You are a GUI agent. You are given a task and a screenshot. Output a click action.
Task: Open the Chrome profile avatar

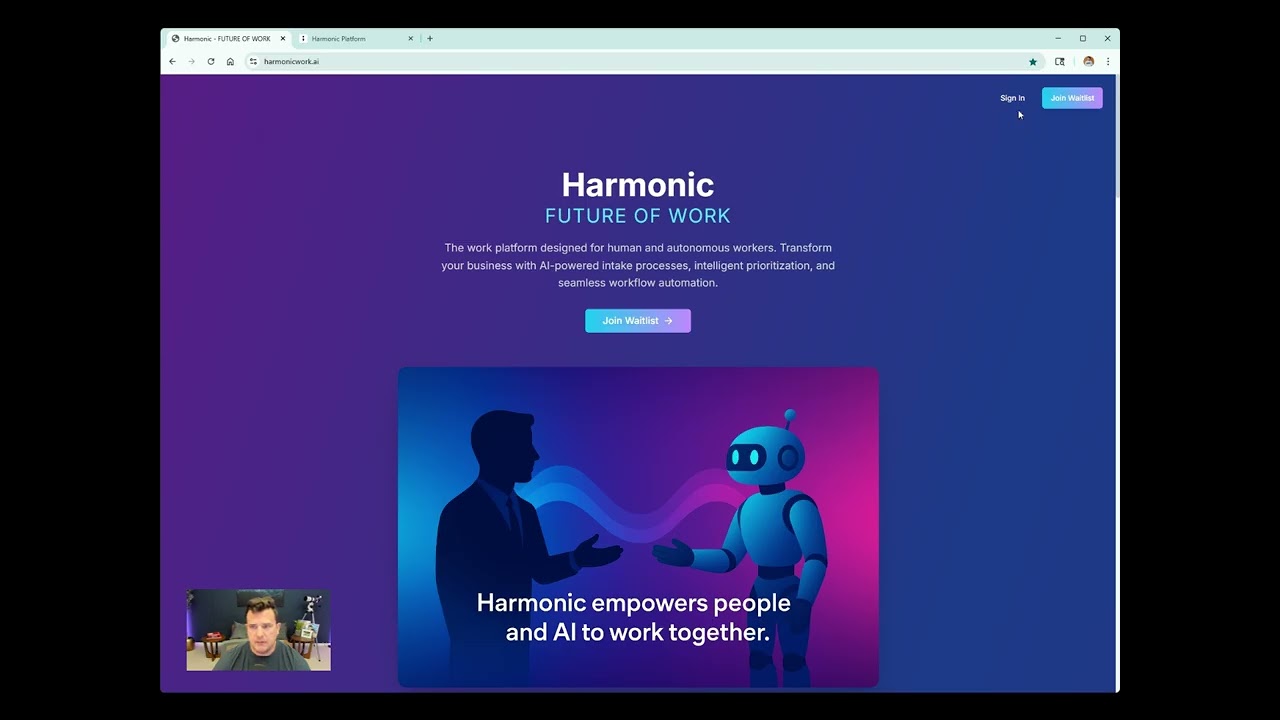1089,61
